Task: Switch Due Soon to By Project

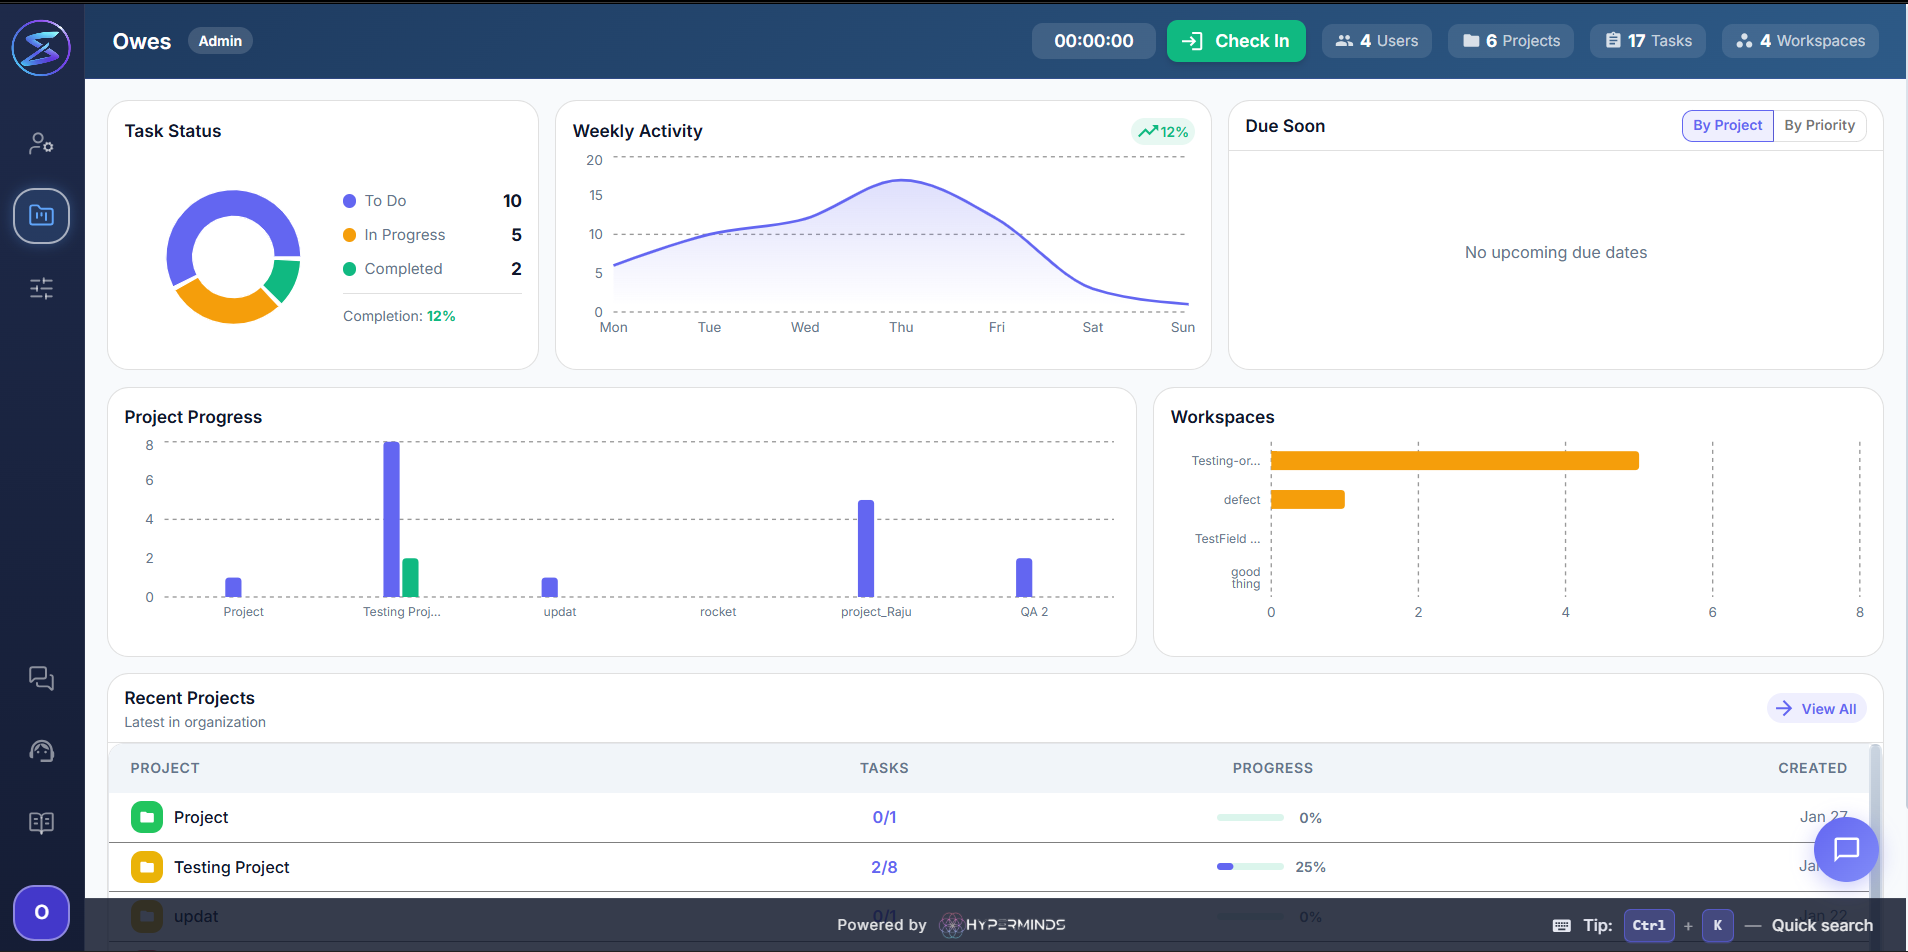Action: pyautogui.click(x=1727, y=126)
